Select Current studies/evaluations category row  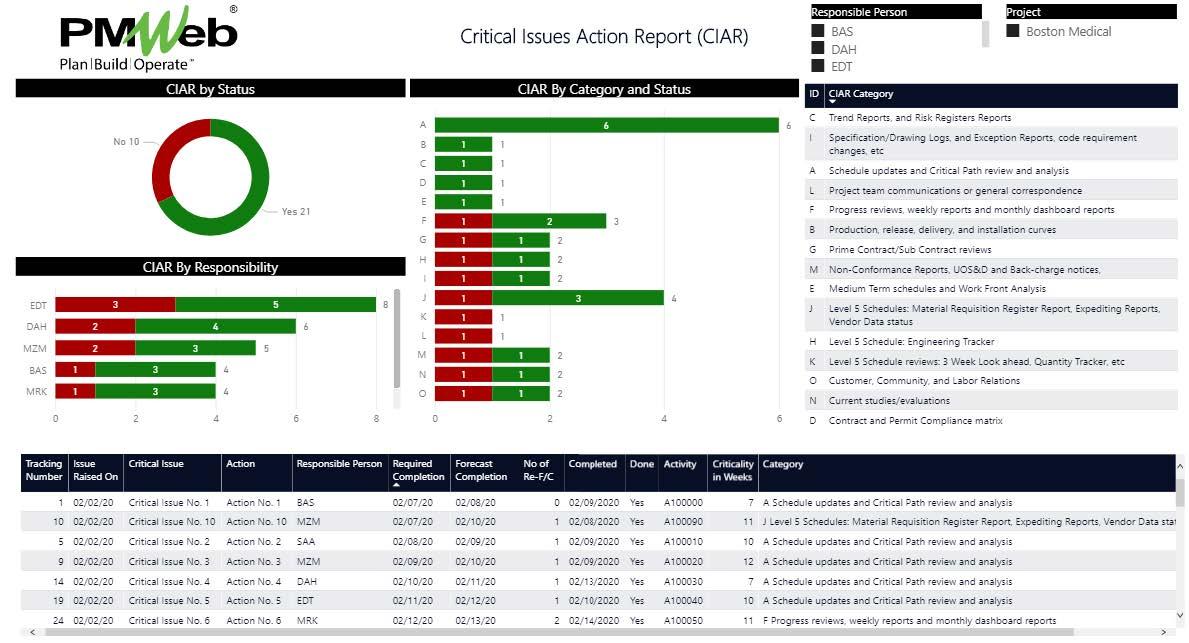[x=888, y=401]
